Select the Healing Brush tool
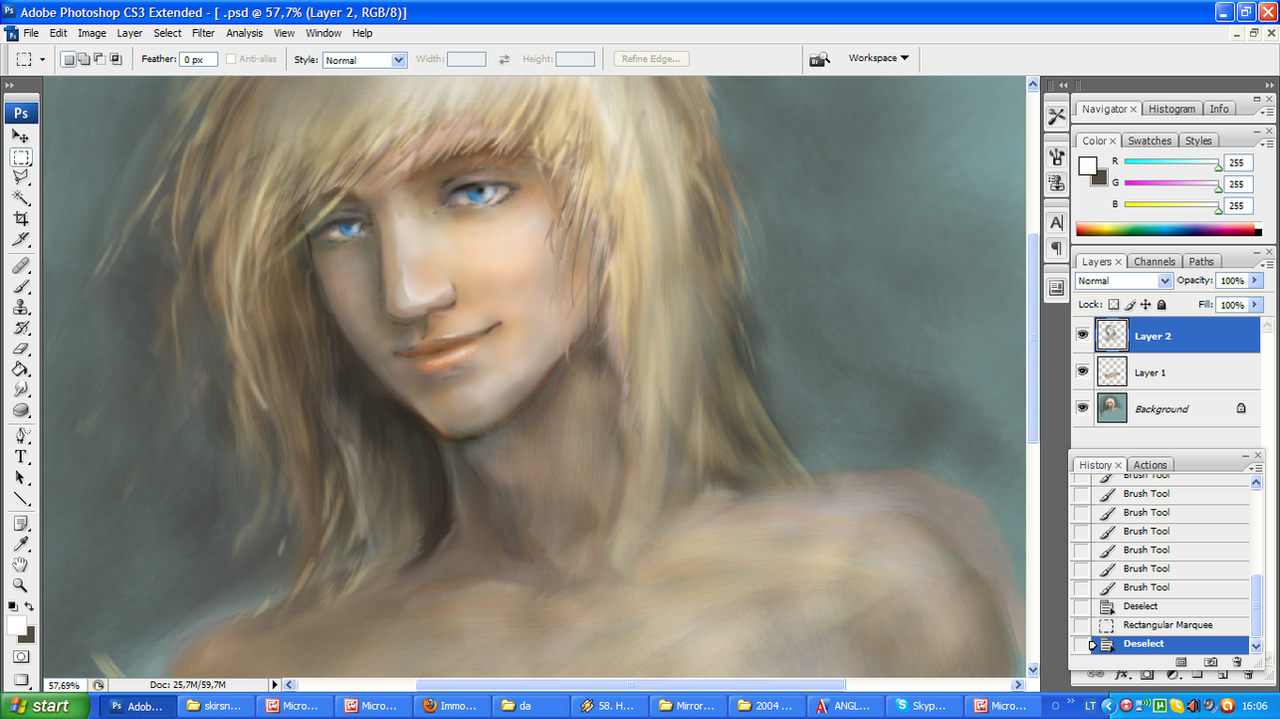 (21, 266)
